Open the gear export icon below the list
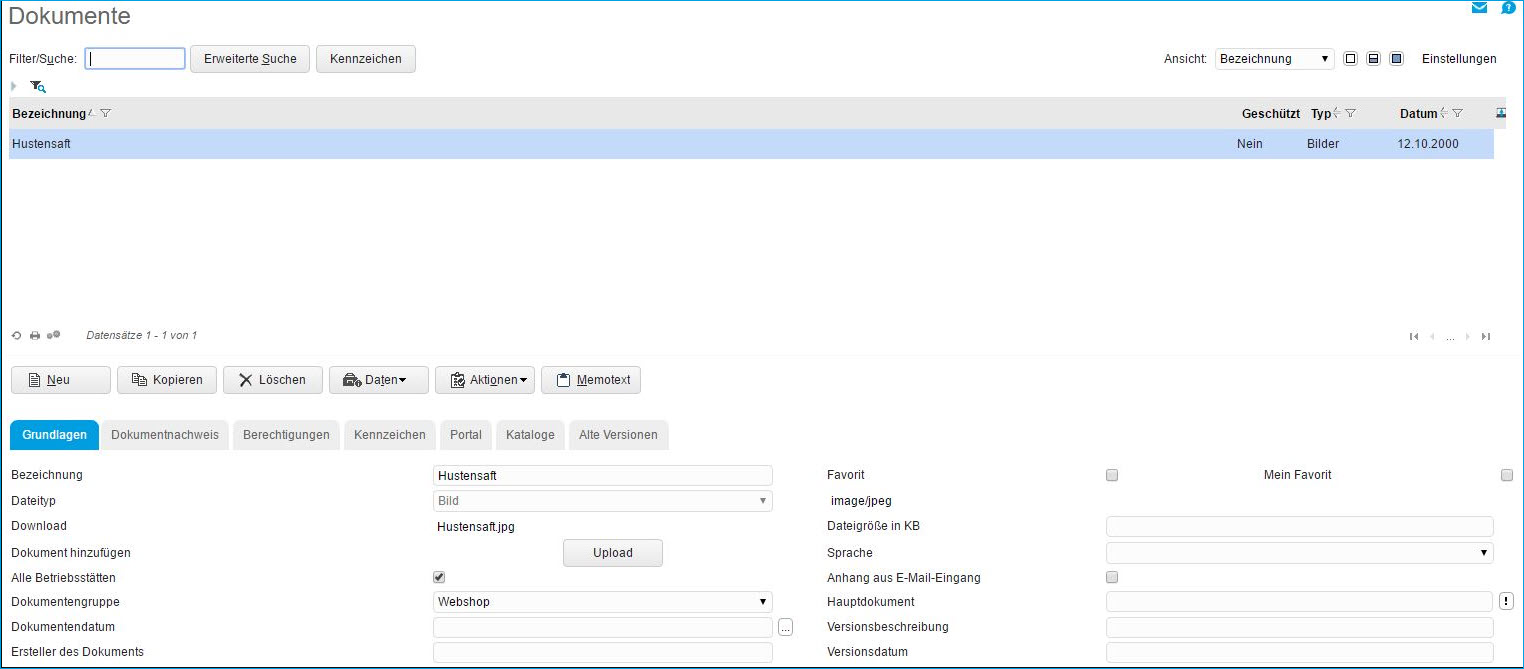The width and height of the screenshot is (1524, 669). coord(53,334)
